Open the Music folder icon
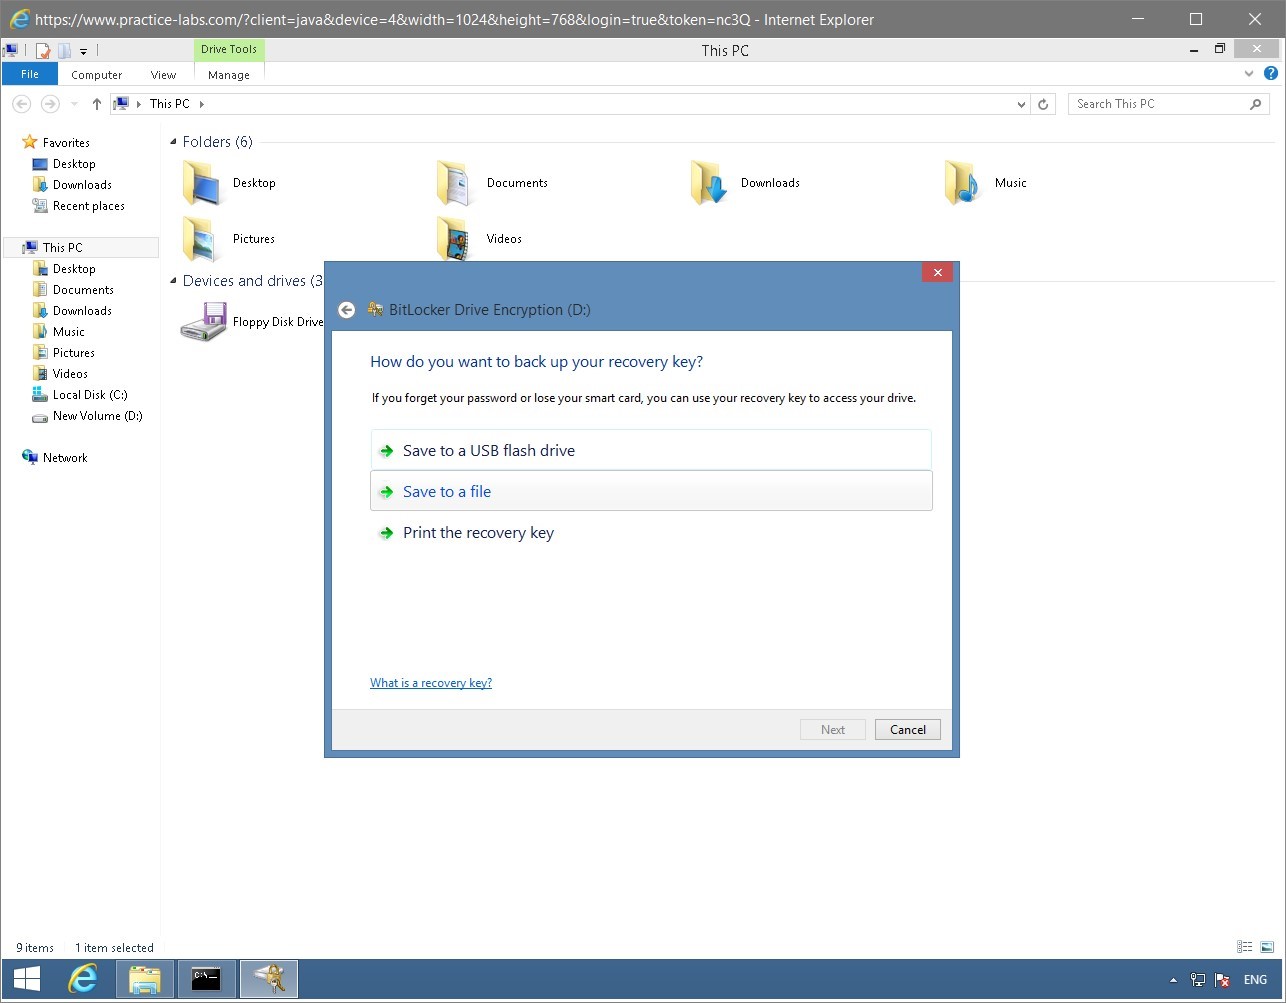 pos(961,182)
